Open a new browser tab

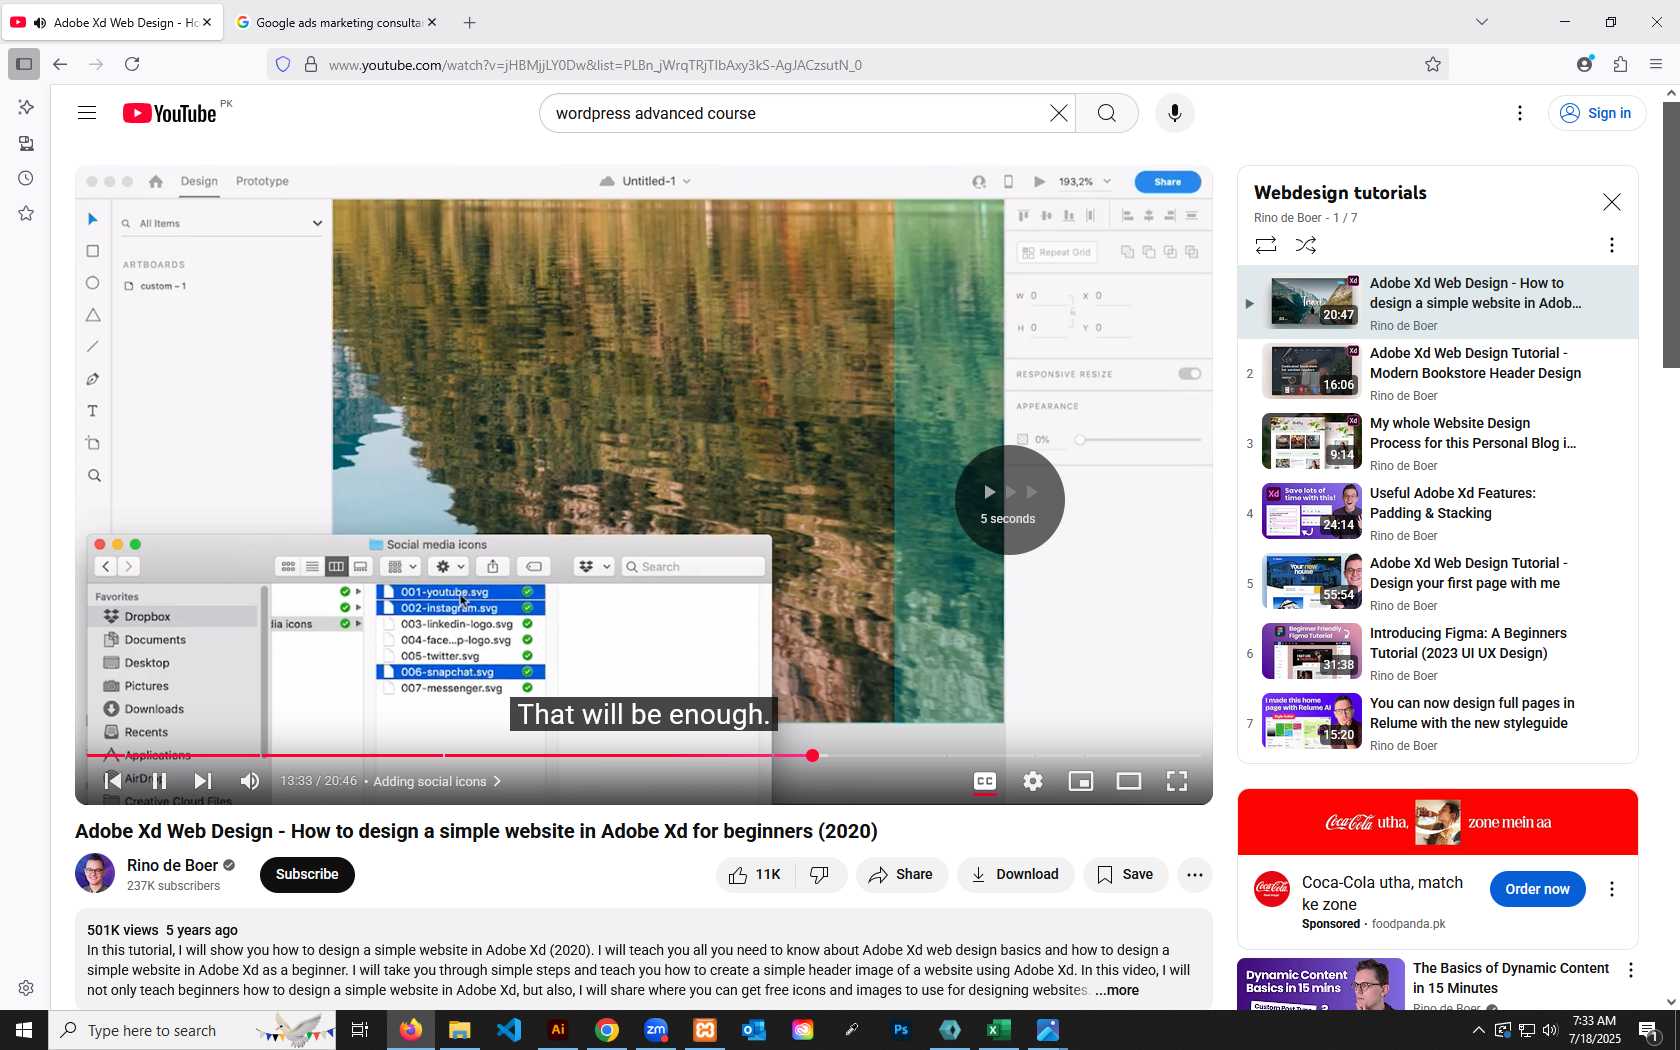(x=470, y=22)
